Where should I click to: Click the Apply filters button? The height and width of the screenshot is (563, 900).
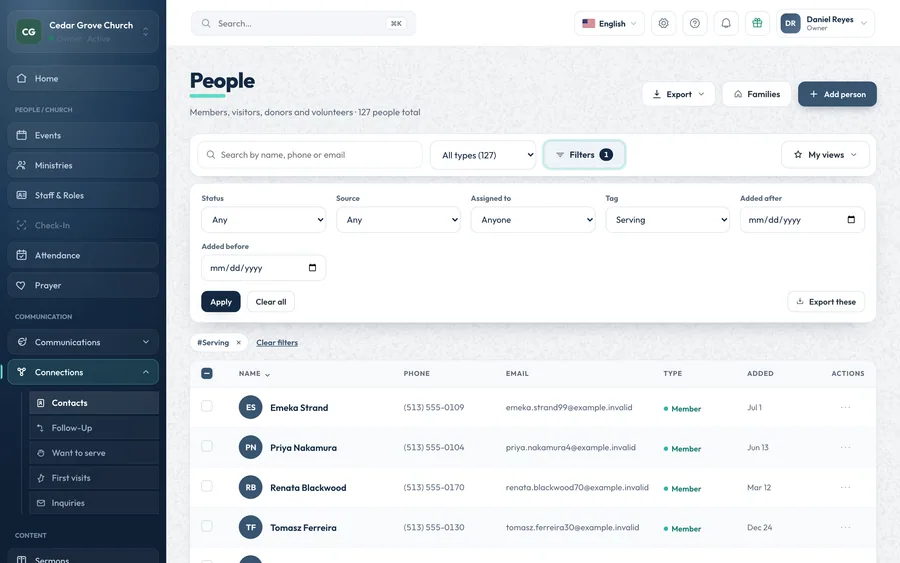coord(221,302)
